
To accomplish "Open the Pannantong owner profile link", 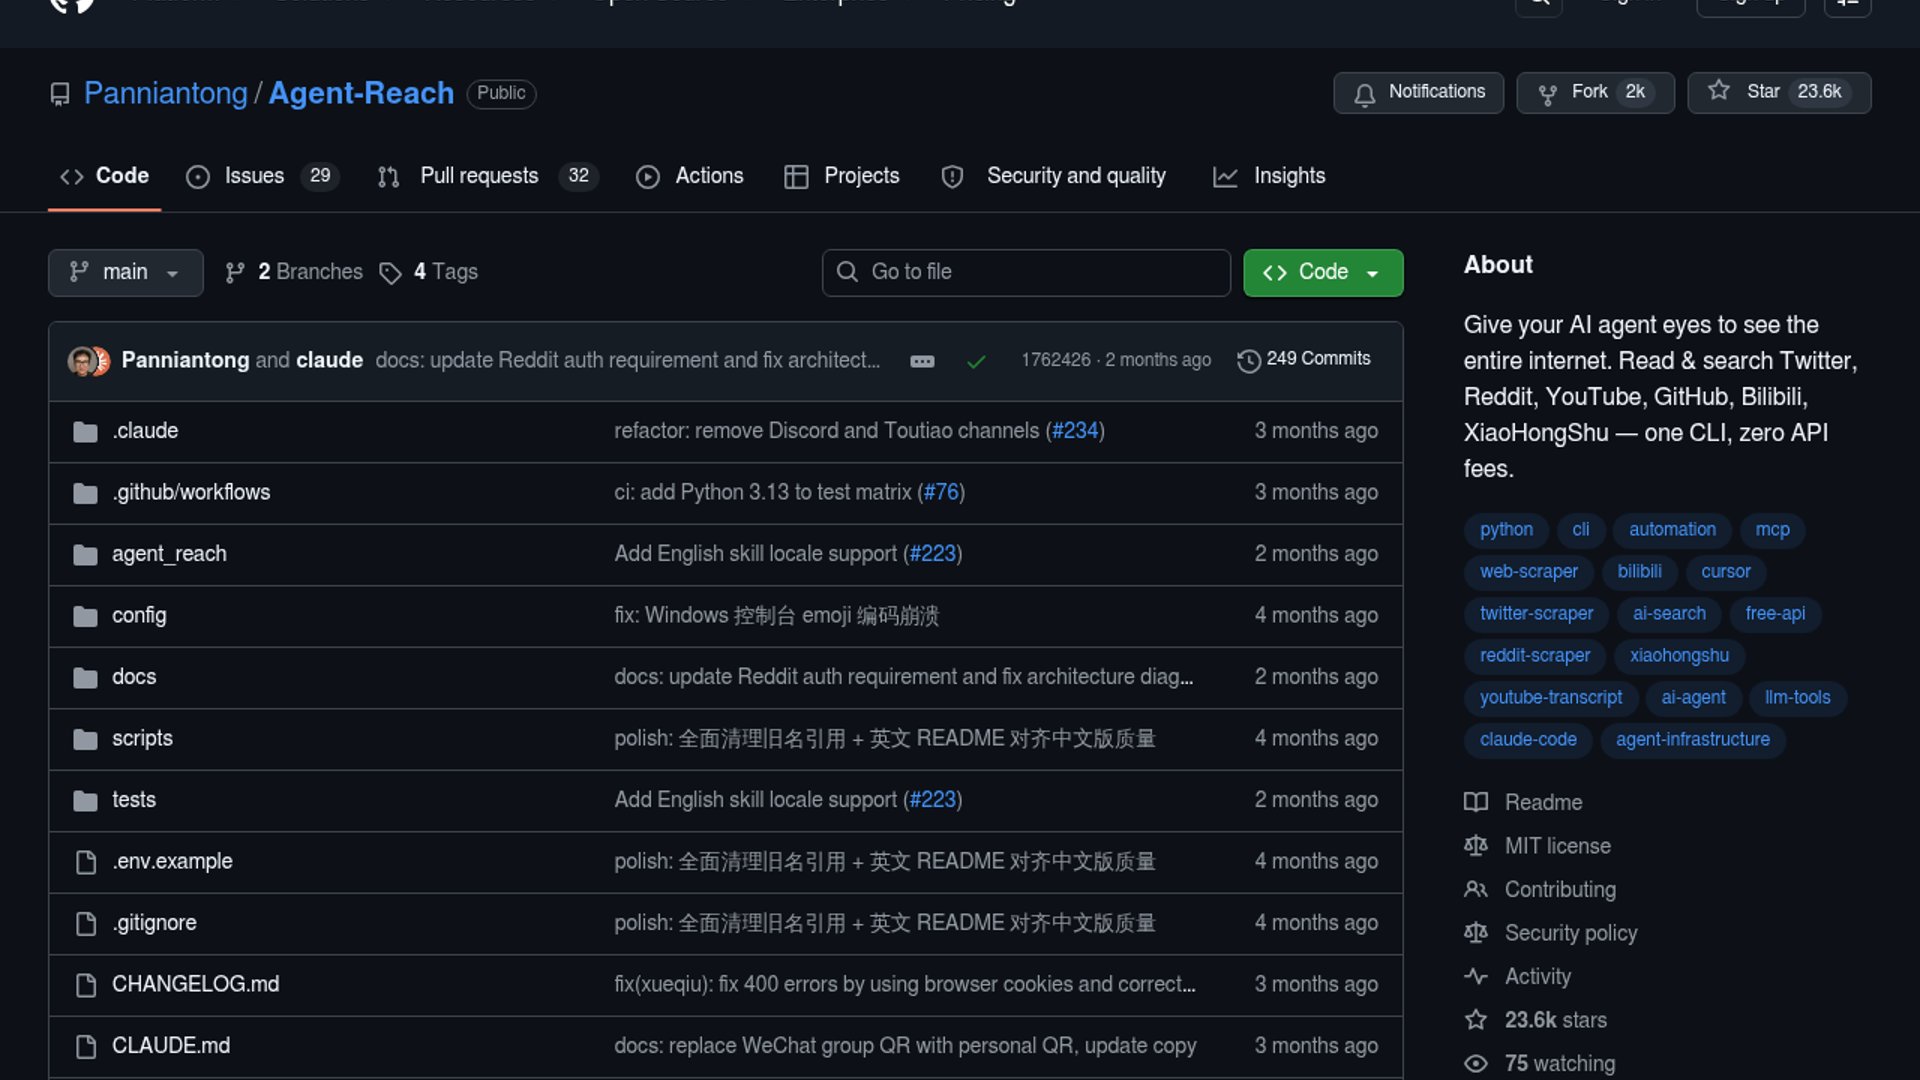I will [x=165, y=93].
